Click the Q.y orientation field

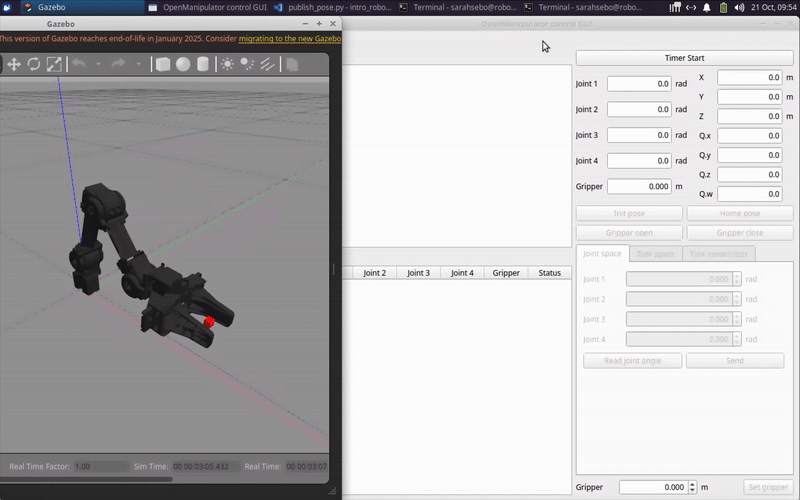pyautogui.click(x=749, y=155)
